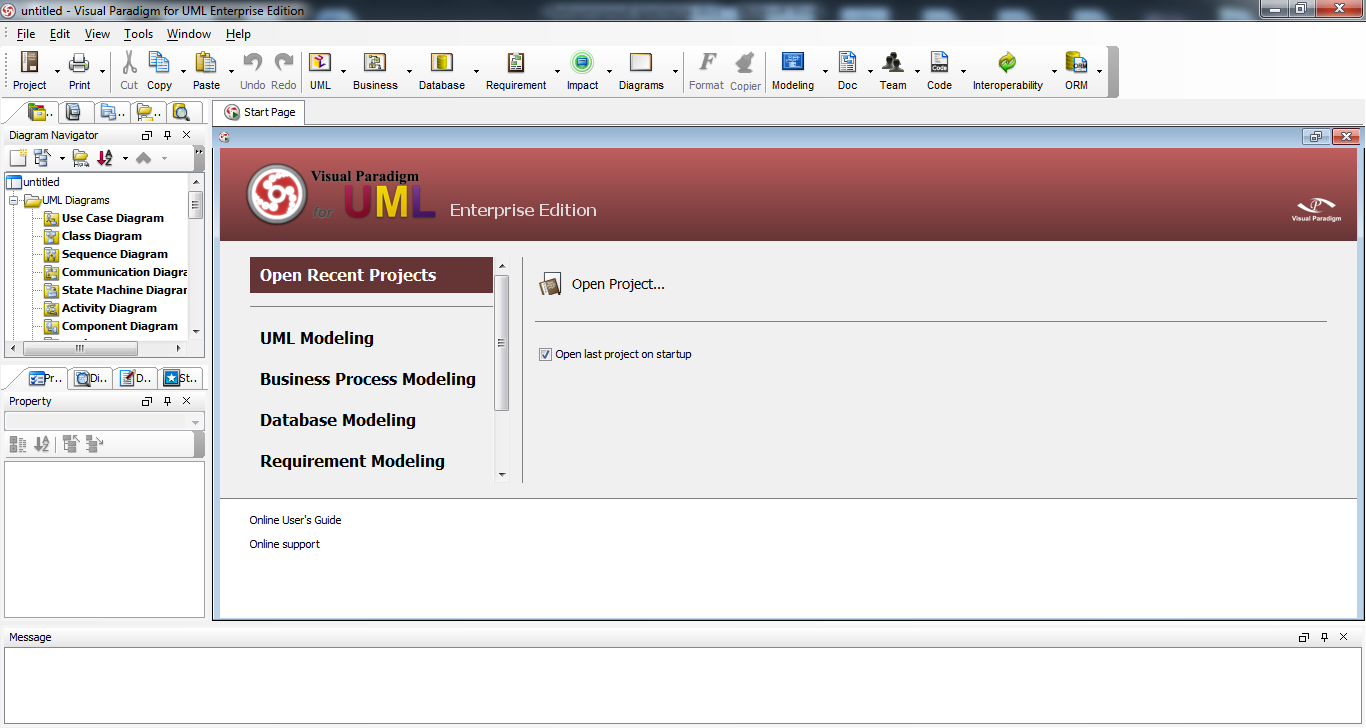The width and height of the screenshot is (1366, 728).
Task: Open the Online User's Guide link
Action: 295,520
